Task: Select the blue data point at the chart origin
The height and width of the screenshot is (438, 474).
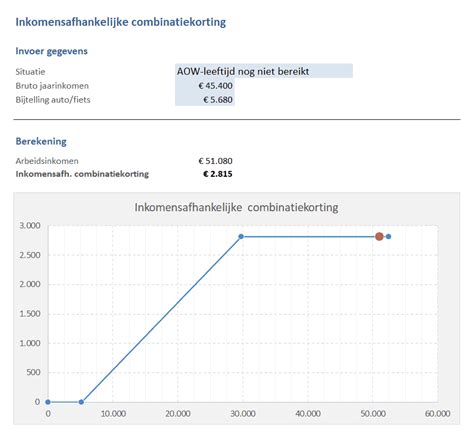Action: (48, 402)
